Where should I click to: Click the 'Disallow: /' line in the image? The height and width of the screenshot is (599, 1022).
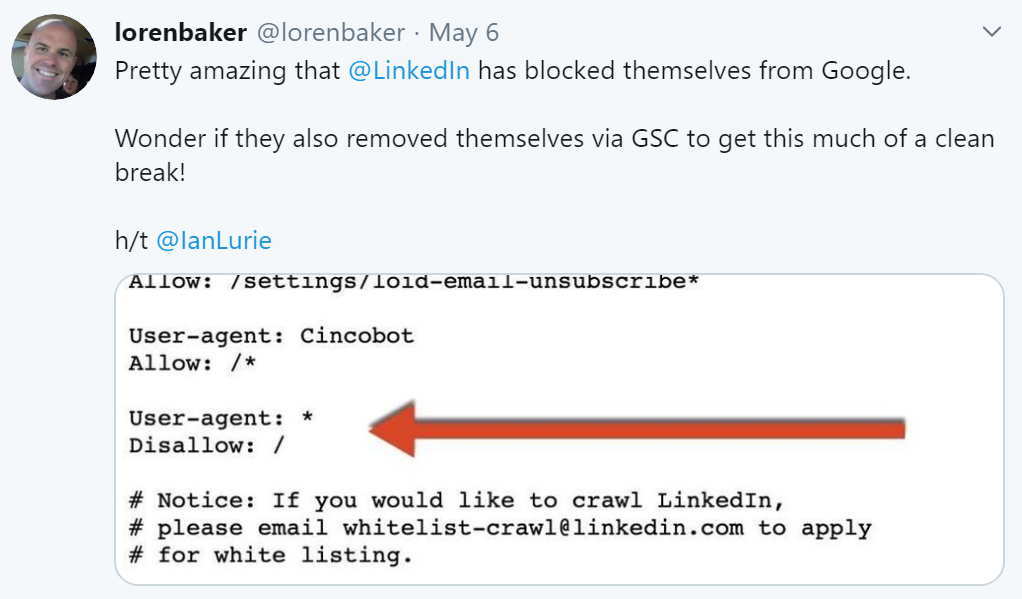tap(207, 446)
